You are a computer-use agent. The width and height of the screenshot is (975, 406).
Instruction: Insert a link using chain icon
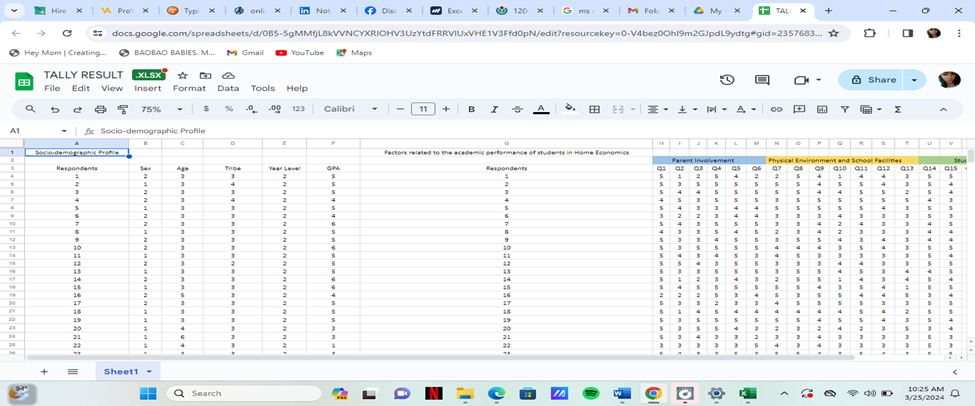pos(776,109)
